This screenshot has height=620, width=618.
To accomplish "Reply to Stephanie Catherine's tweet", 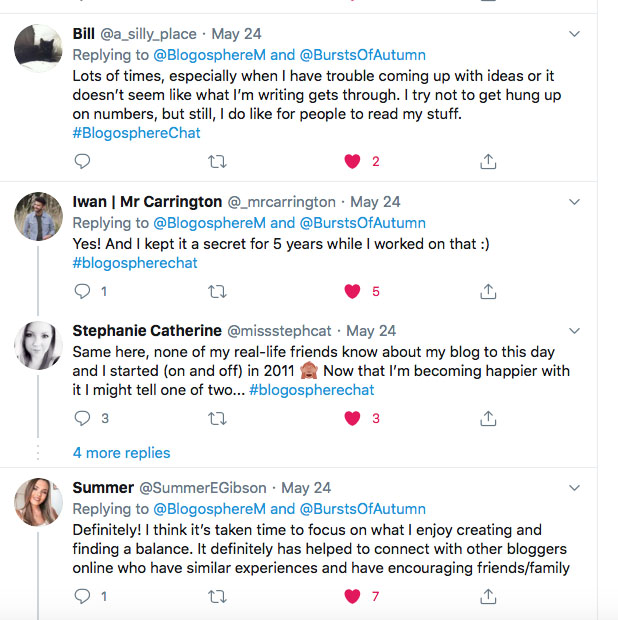I will point(82,418).
